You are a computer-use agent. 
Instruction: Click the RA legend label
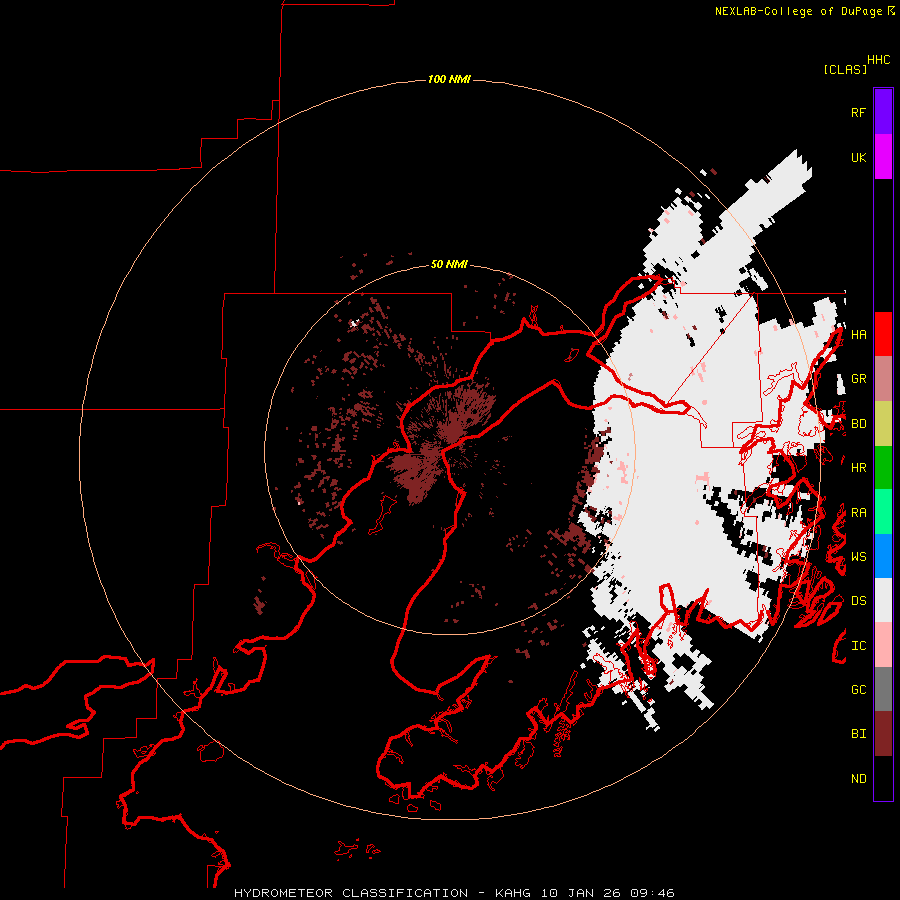[858, 513]
